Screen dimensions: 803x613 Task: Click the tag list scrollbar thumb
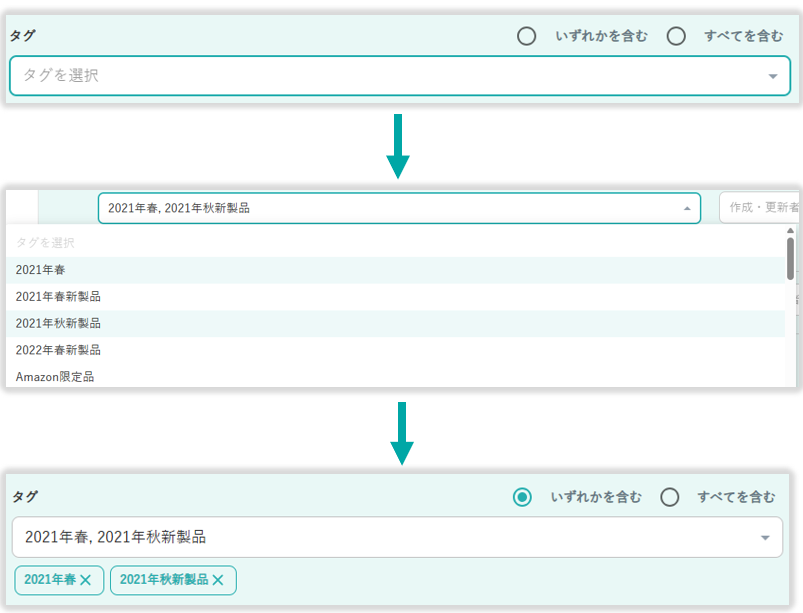(x=790, y=257)
